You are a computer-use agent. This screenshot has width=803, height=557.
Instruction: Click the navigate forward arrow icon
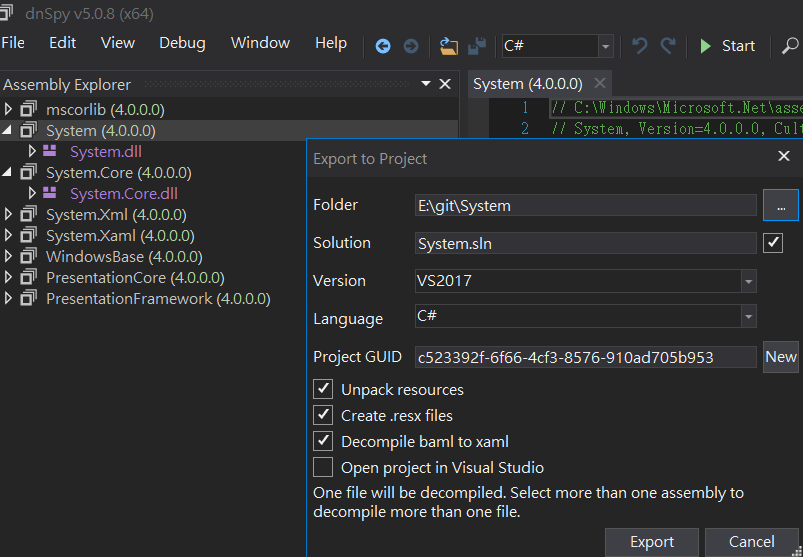(x=411, y=47)
